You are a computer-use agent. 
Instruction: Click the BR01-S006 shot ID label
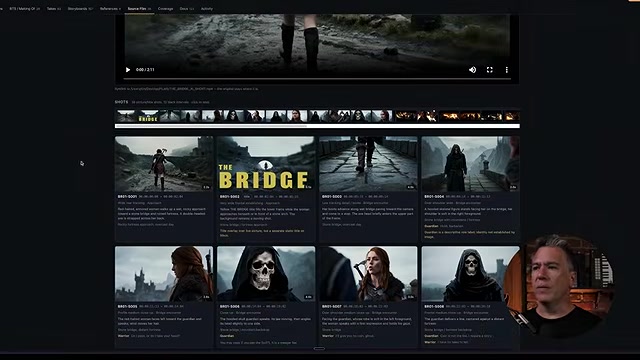230,306
